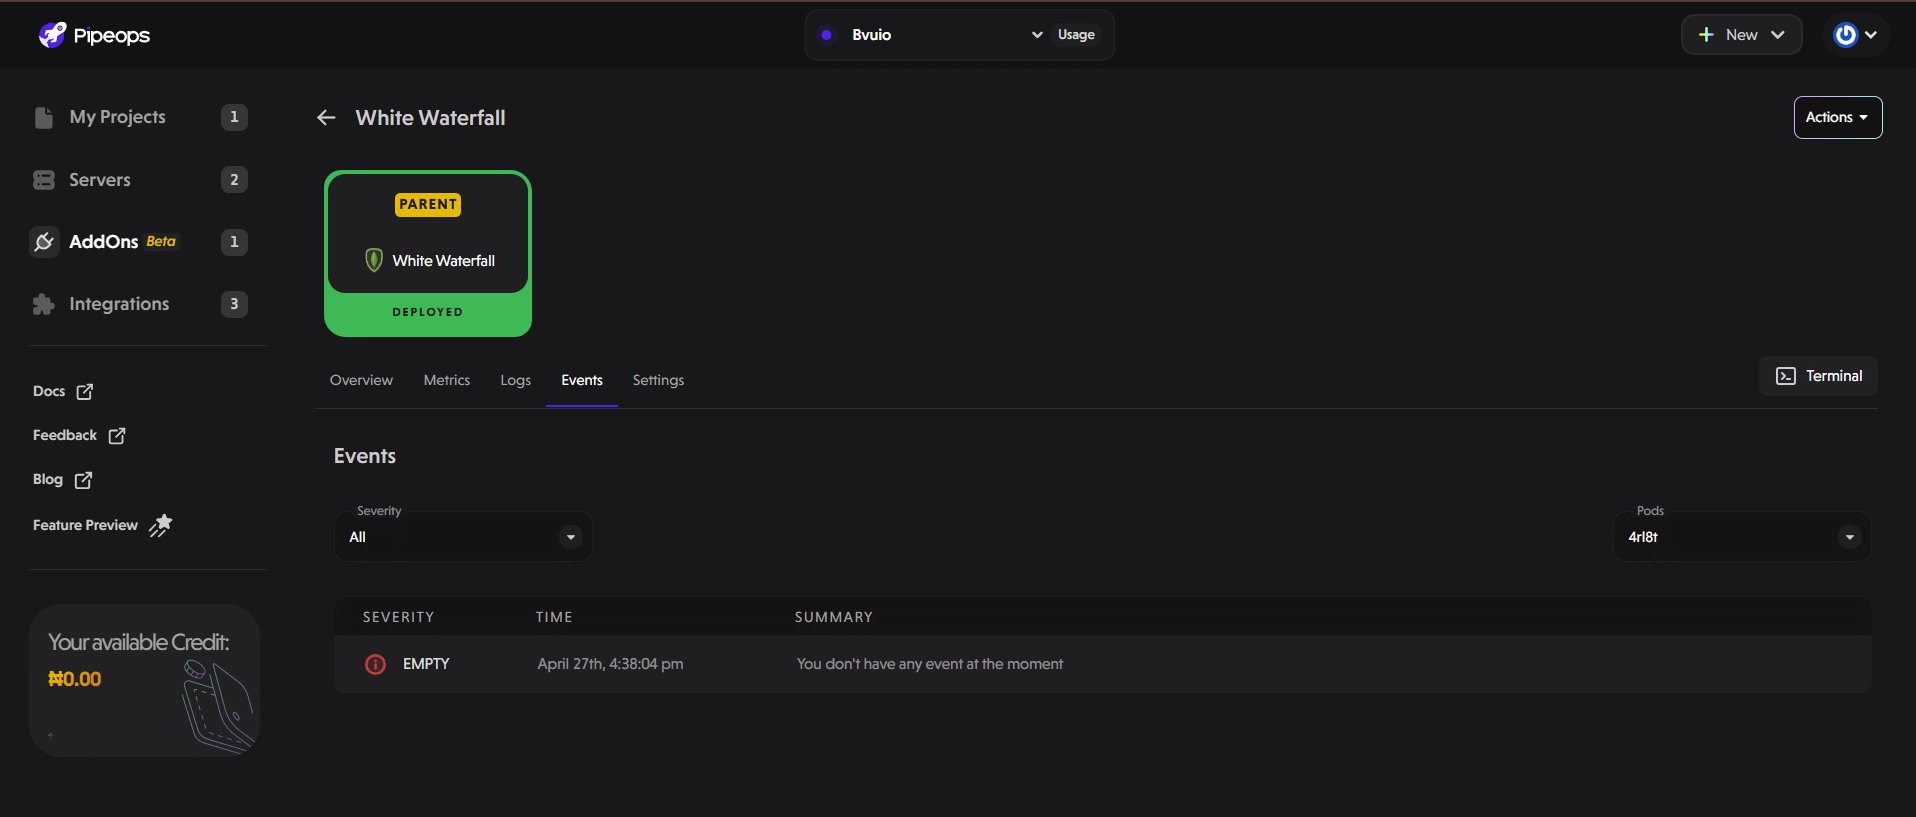Go back using the left arrow

(326, 118)
